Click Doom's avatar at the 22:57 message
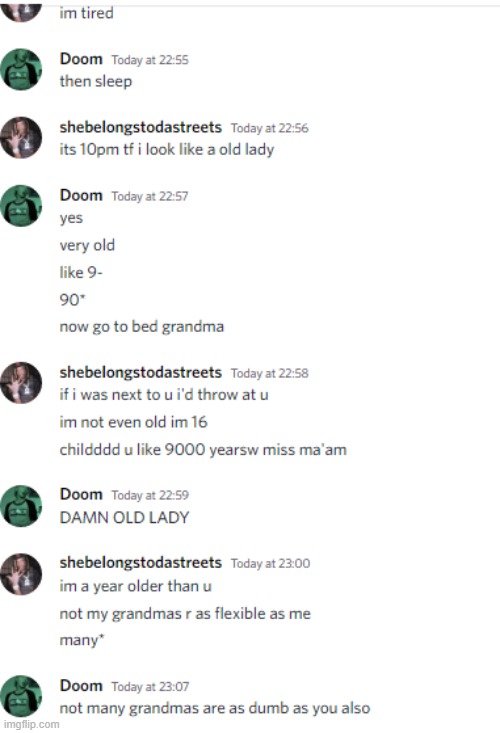This screenshot has height=733, width=500. coord(21,206)
